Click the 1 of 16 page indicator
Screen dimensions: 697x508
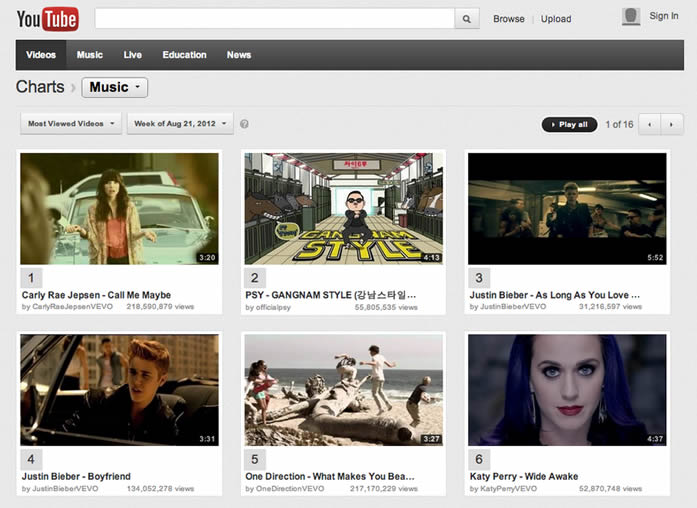coord(619,124)
